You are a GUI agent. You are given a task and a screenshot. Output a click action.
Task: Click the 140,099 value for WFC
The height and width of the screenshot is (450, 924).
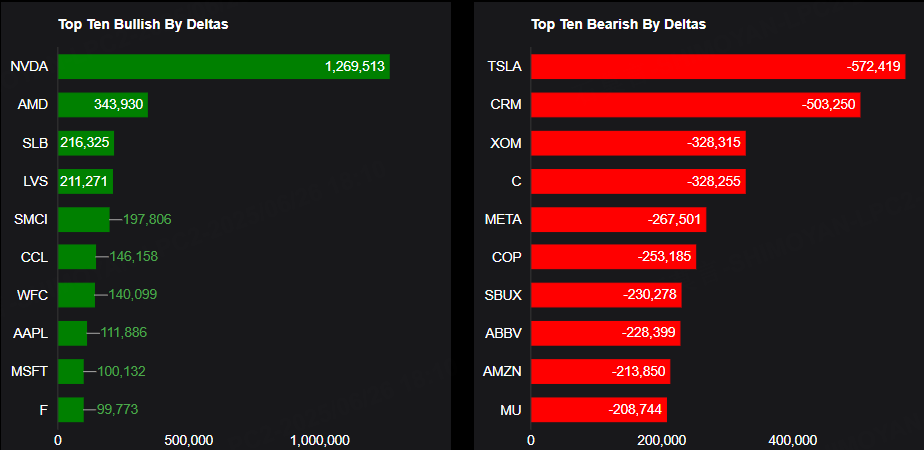click(x=133, y=295)
